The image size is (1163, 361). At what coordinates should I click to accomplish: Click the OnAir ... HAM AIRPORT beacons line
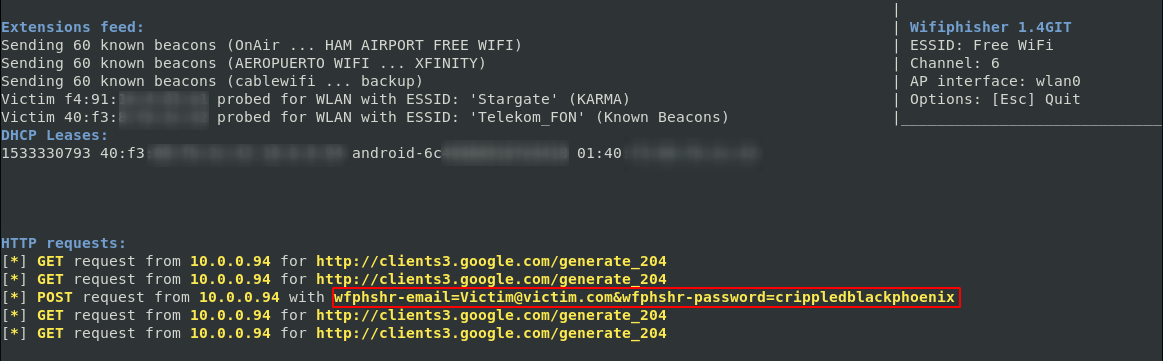262,45
